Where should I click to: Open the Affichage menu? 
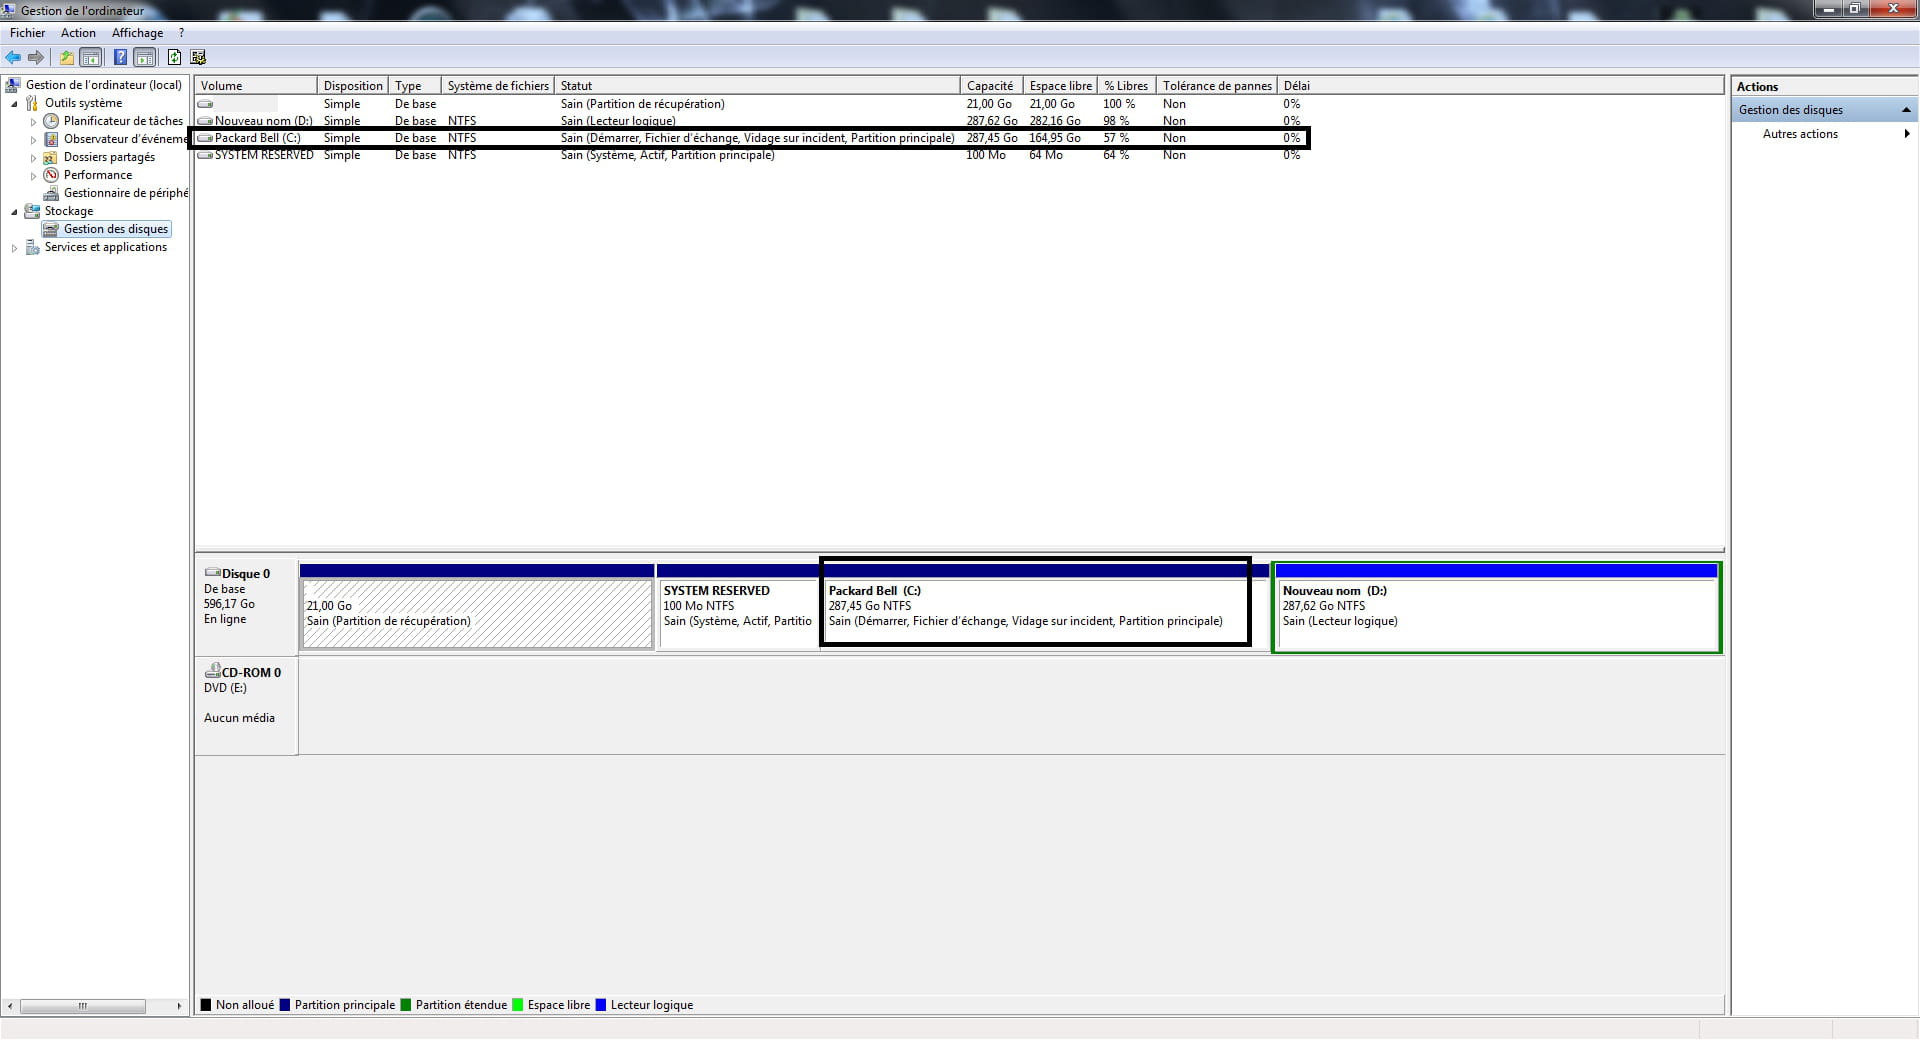(x=137, y=33)
